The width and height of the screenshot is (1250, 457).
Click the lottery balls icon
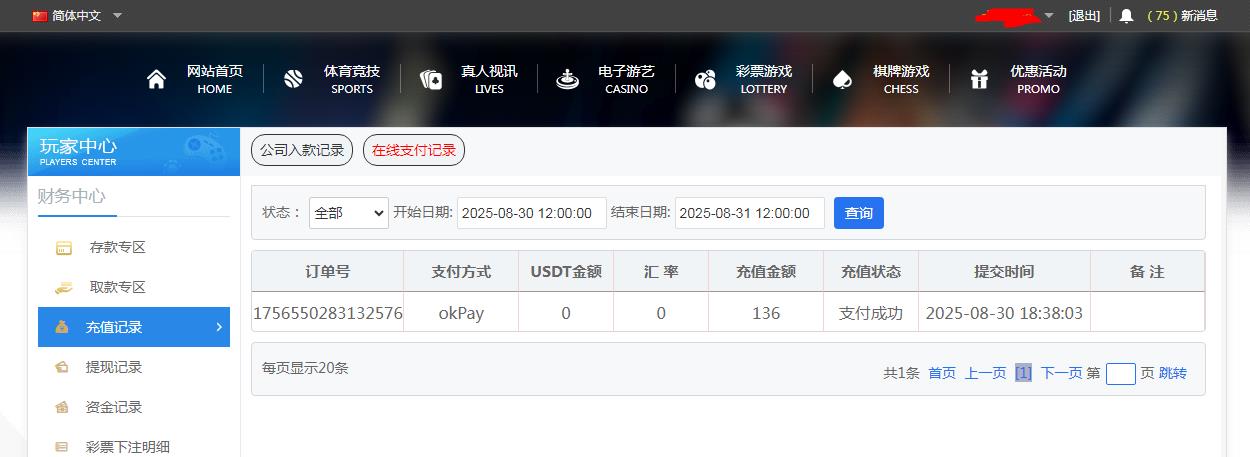705,80
